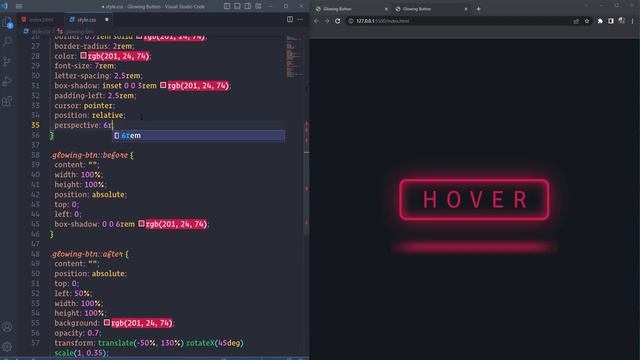Click the site information icon in the address bar
This screenshot has height=360, width=640.
[x=351, y=21]
